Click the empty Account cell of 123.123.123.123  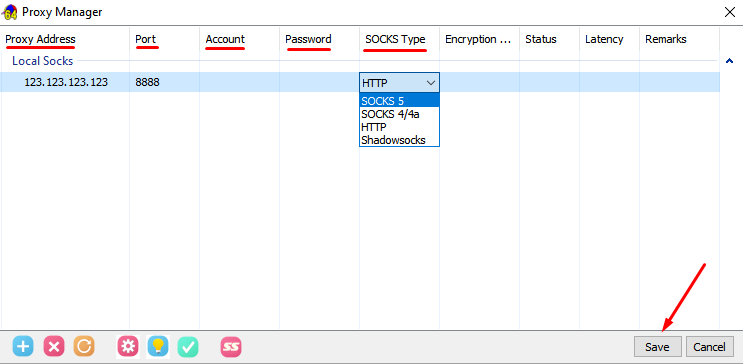(239, 82)
